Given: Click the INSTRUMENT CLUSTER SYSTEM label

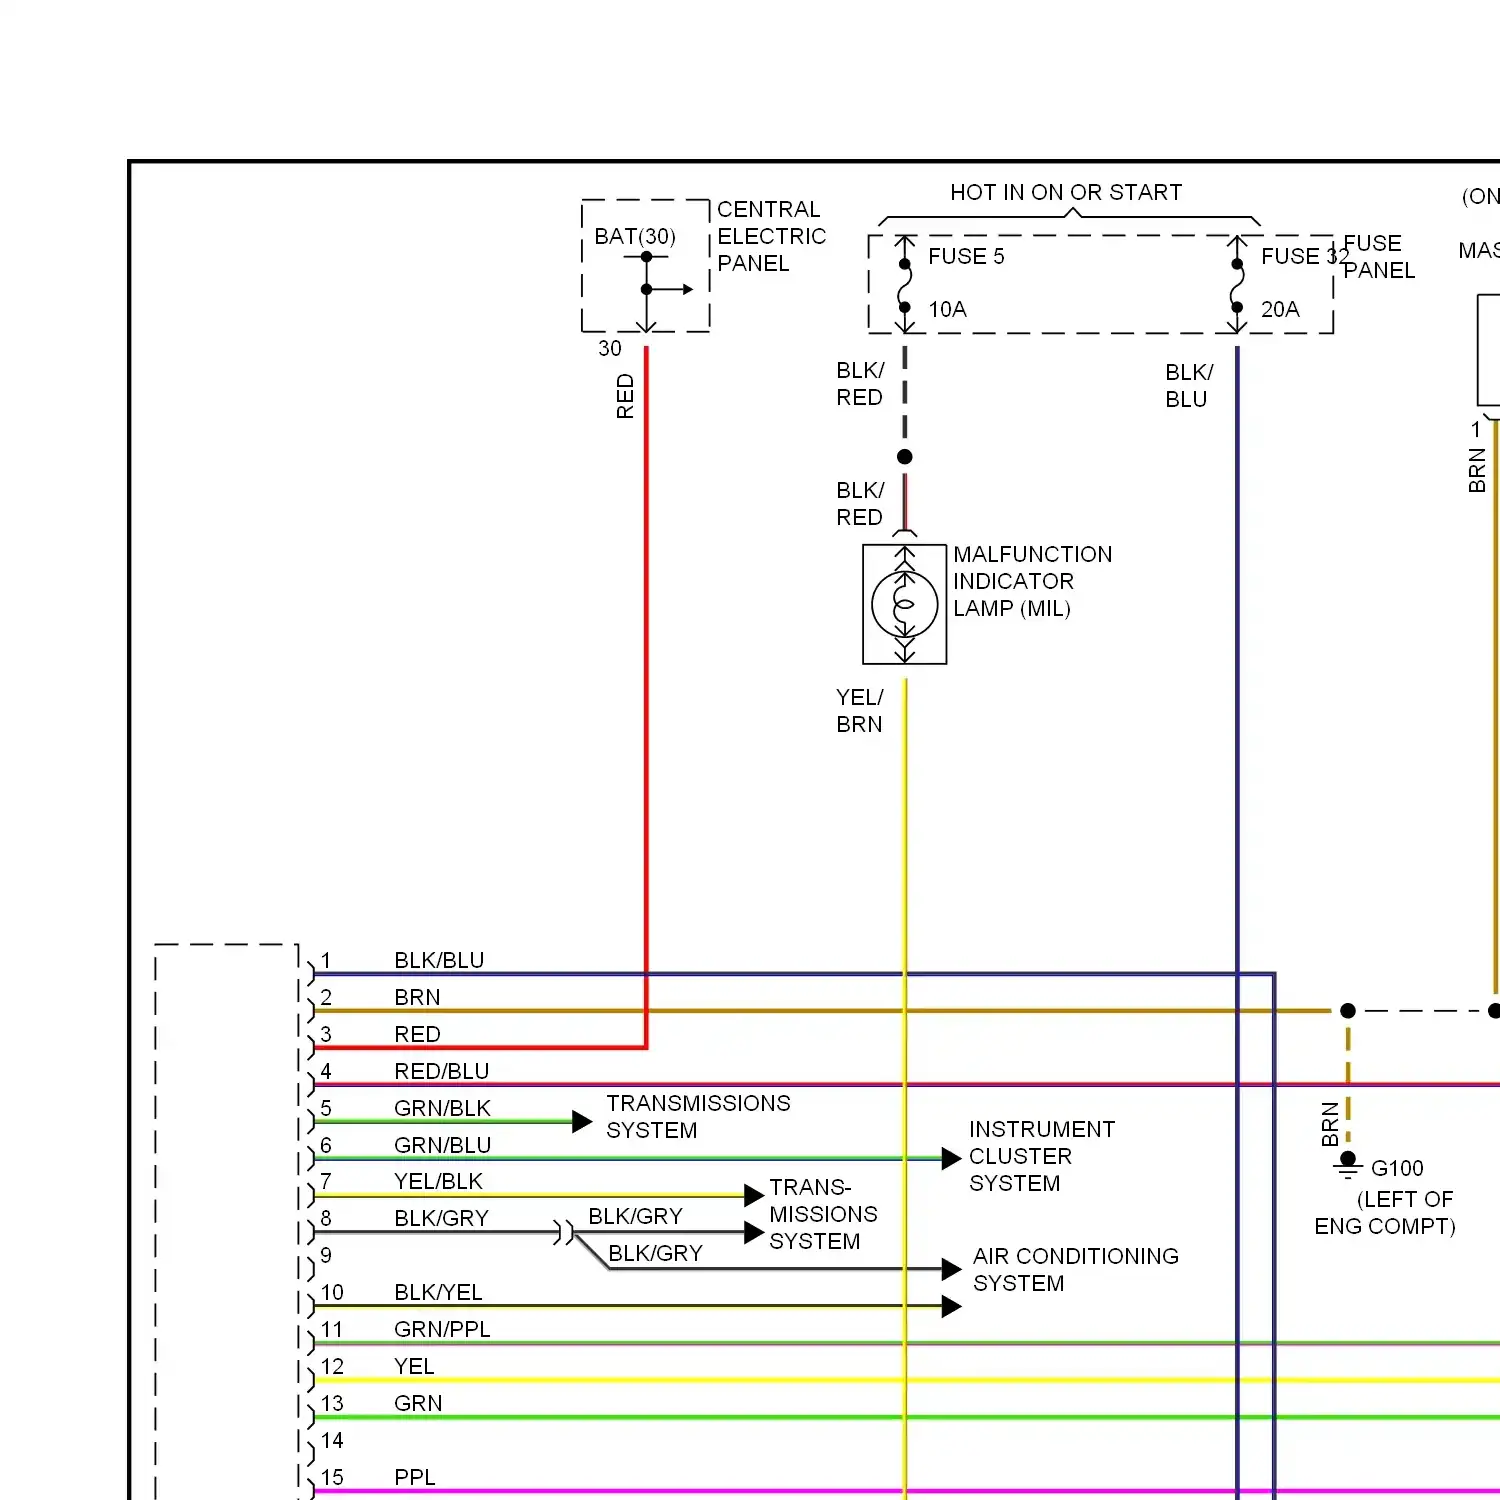Looking at the screenshot, I should pos(1042,1156).
